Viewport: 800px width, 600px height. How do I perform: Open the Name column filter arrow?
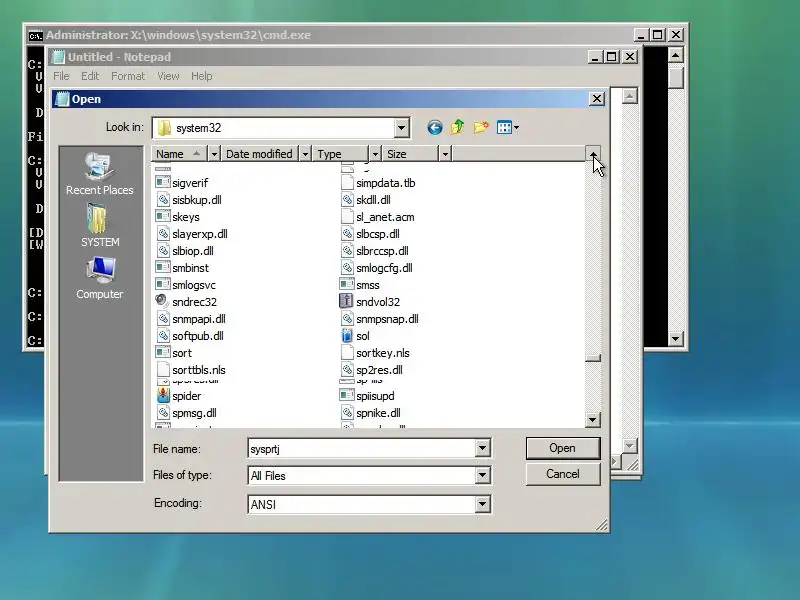[x=214, y=154]
